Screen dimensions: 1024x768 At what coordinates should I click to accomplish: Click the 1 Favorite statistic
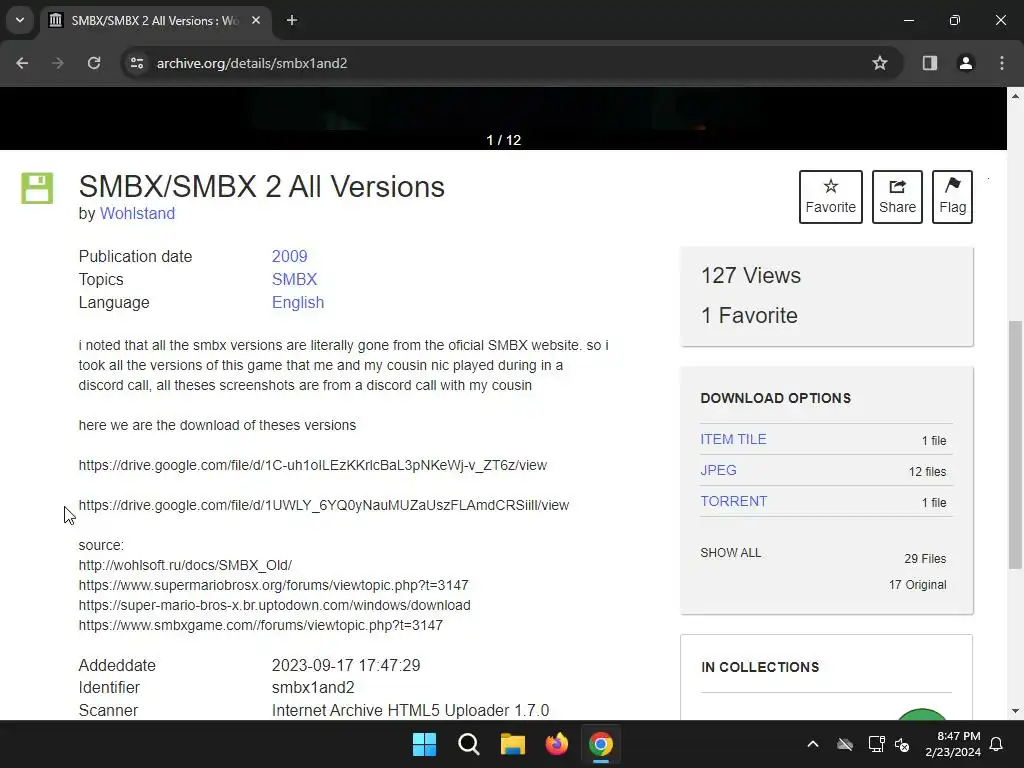tap(749, 315)
